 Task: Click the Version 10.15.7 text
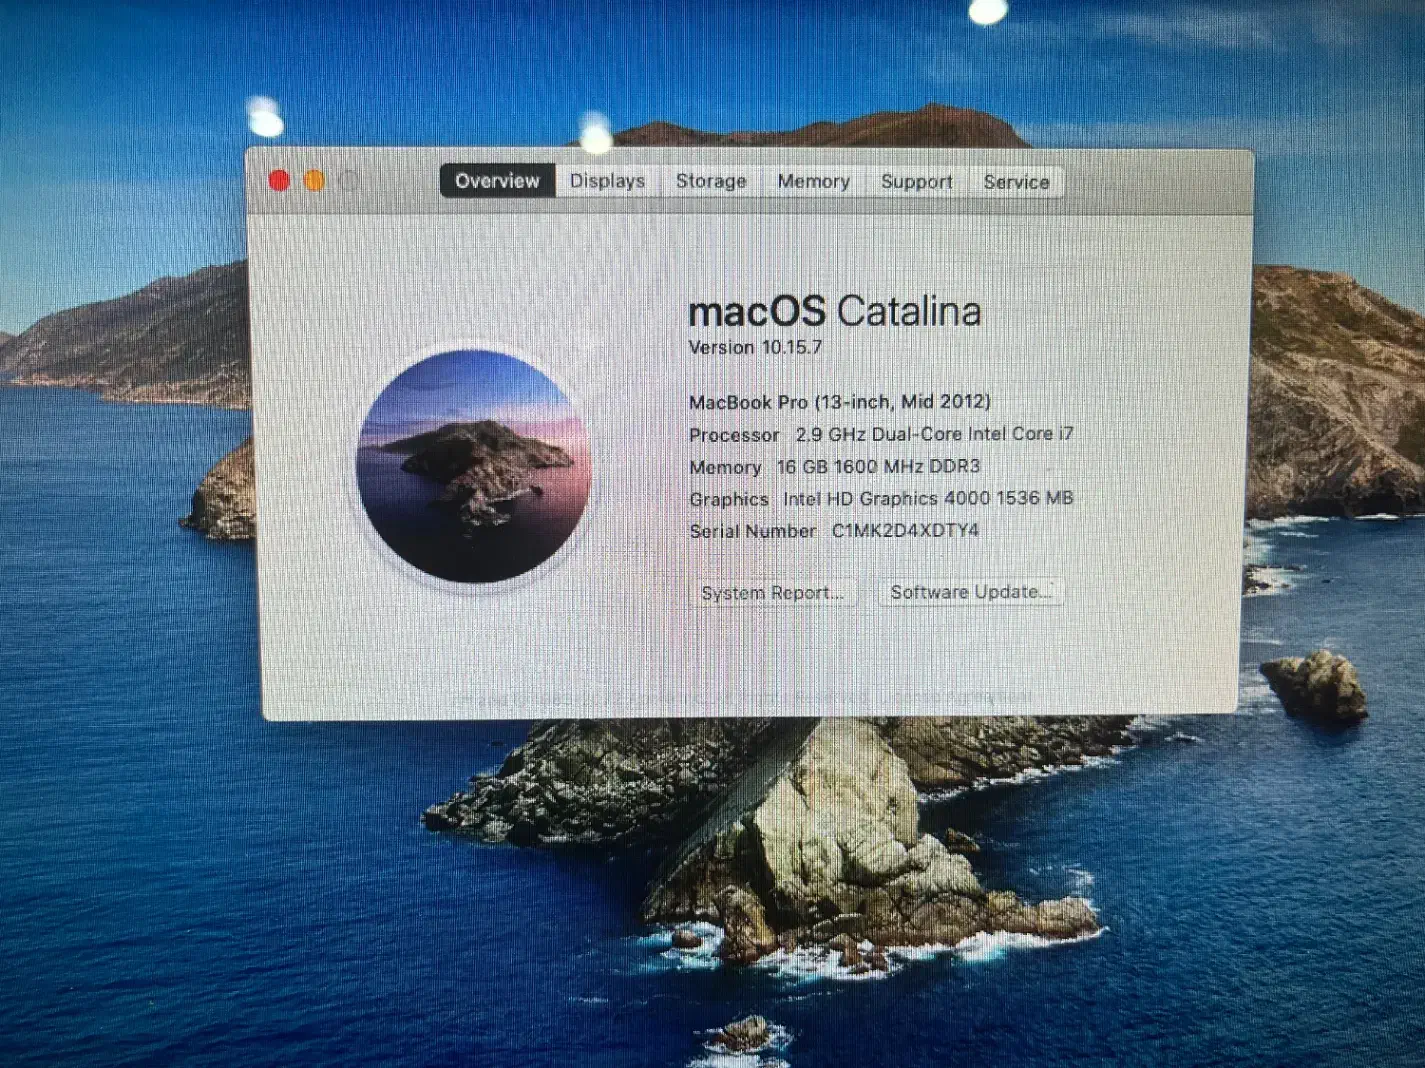(755, 348)
